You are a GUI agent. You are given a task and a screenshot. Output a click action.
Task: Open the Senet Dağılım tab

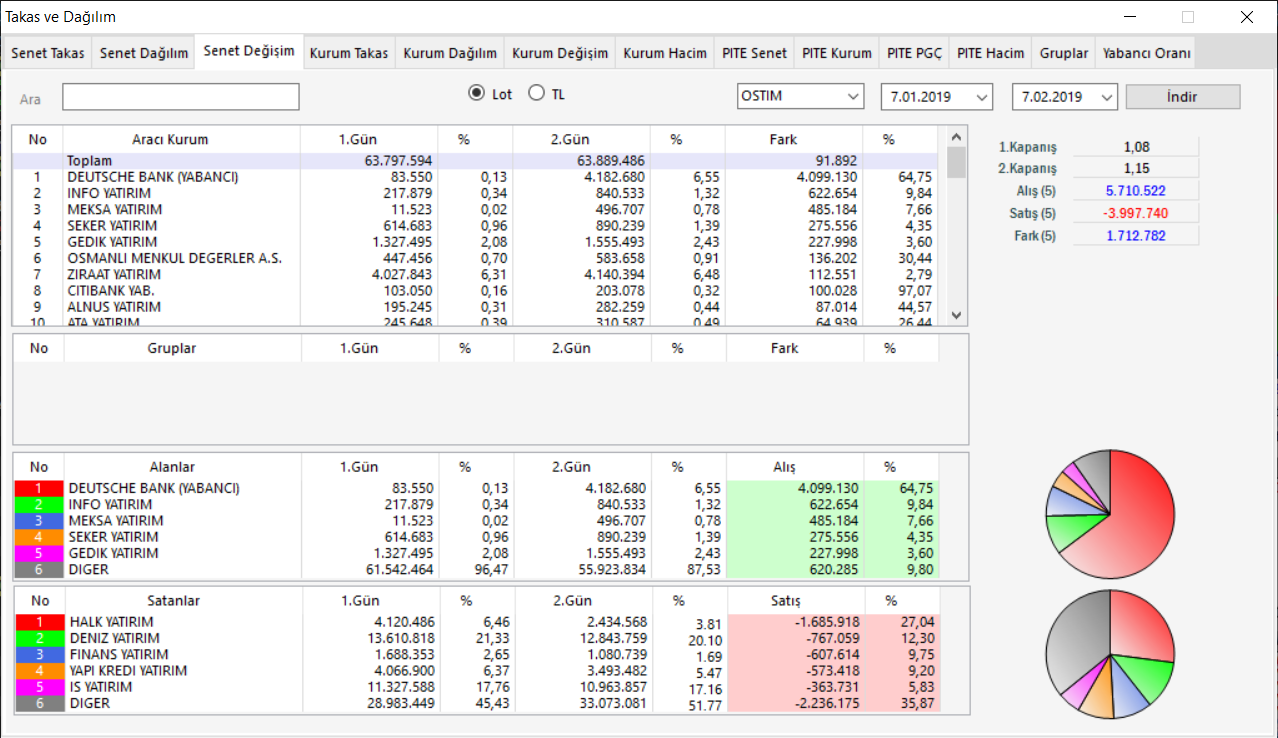tap(144, 53)
